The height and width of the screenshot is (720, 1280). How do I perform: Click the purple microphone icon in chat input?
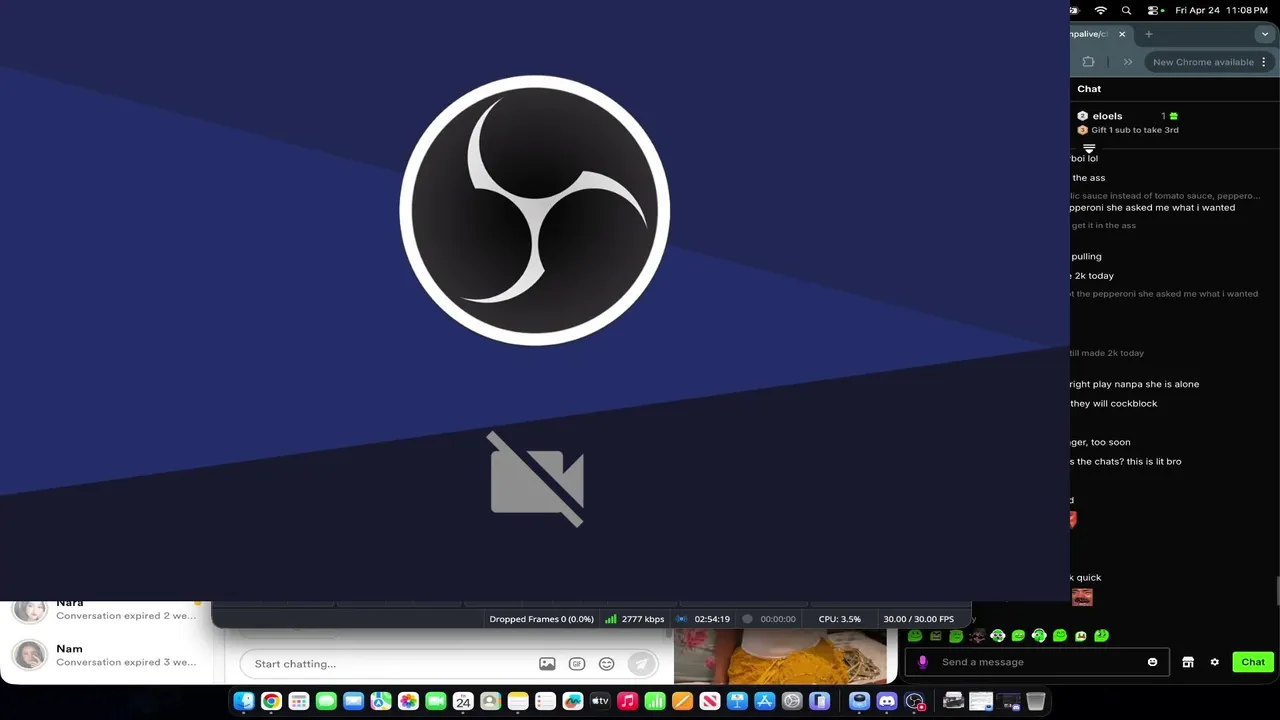[923, 662]
